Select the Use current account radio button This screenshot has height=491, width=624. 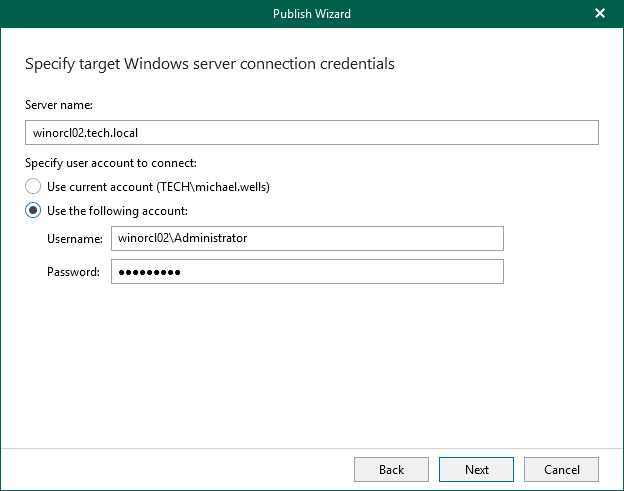[x=33, y=187]
